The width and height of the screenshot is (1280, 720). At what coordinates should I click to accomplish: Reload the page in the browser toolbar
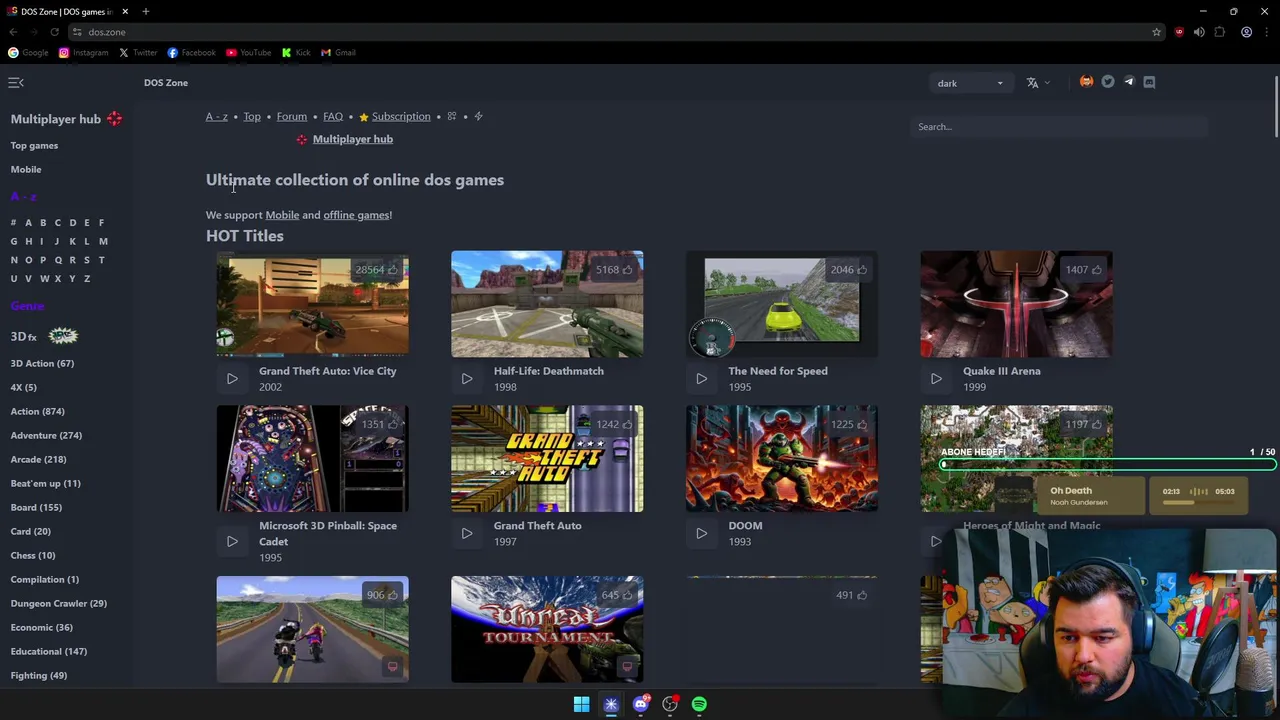[x=54, y=32]
